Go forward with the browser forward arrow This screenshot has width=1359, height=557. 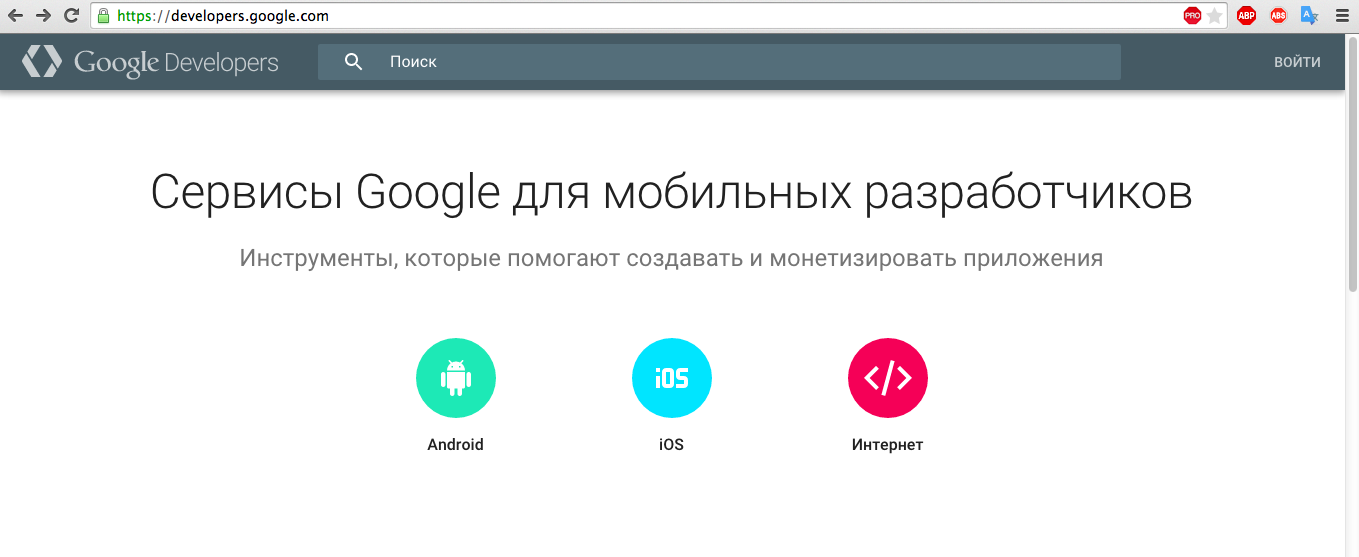43,16
